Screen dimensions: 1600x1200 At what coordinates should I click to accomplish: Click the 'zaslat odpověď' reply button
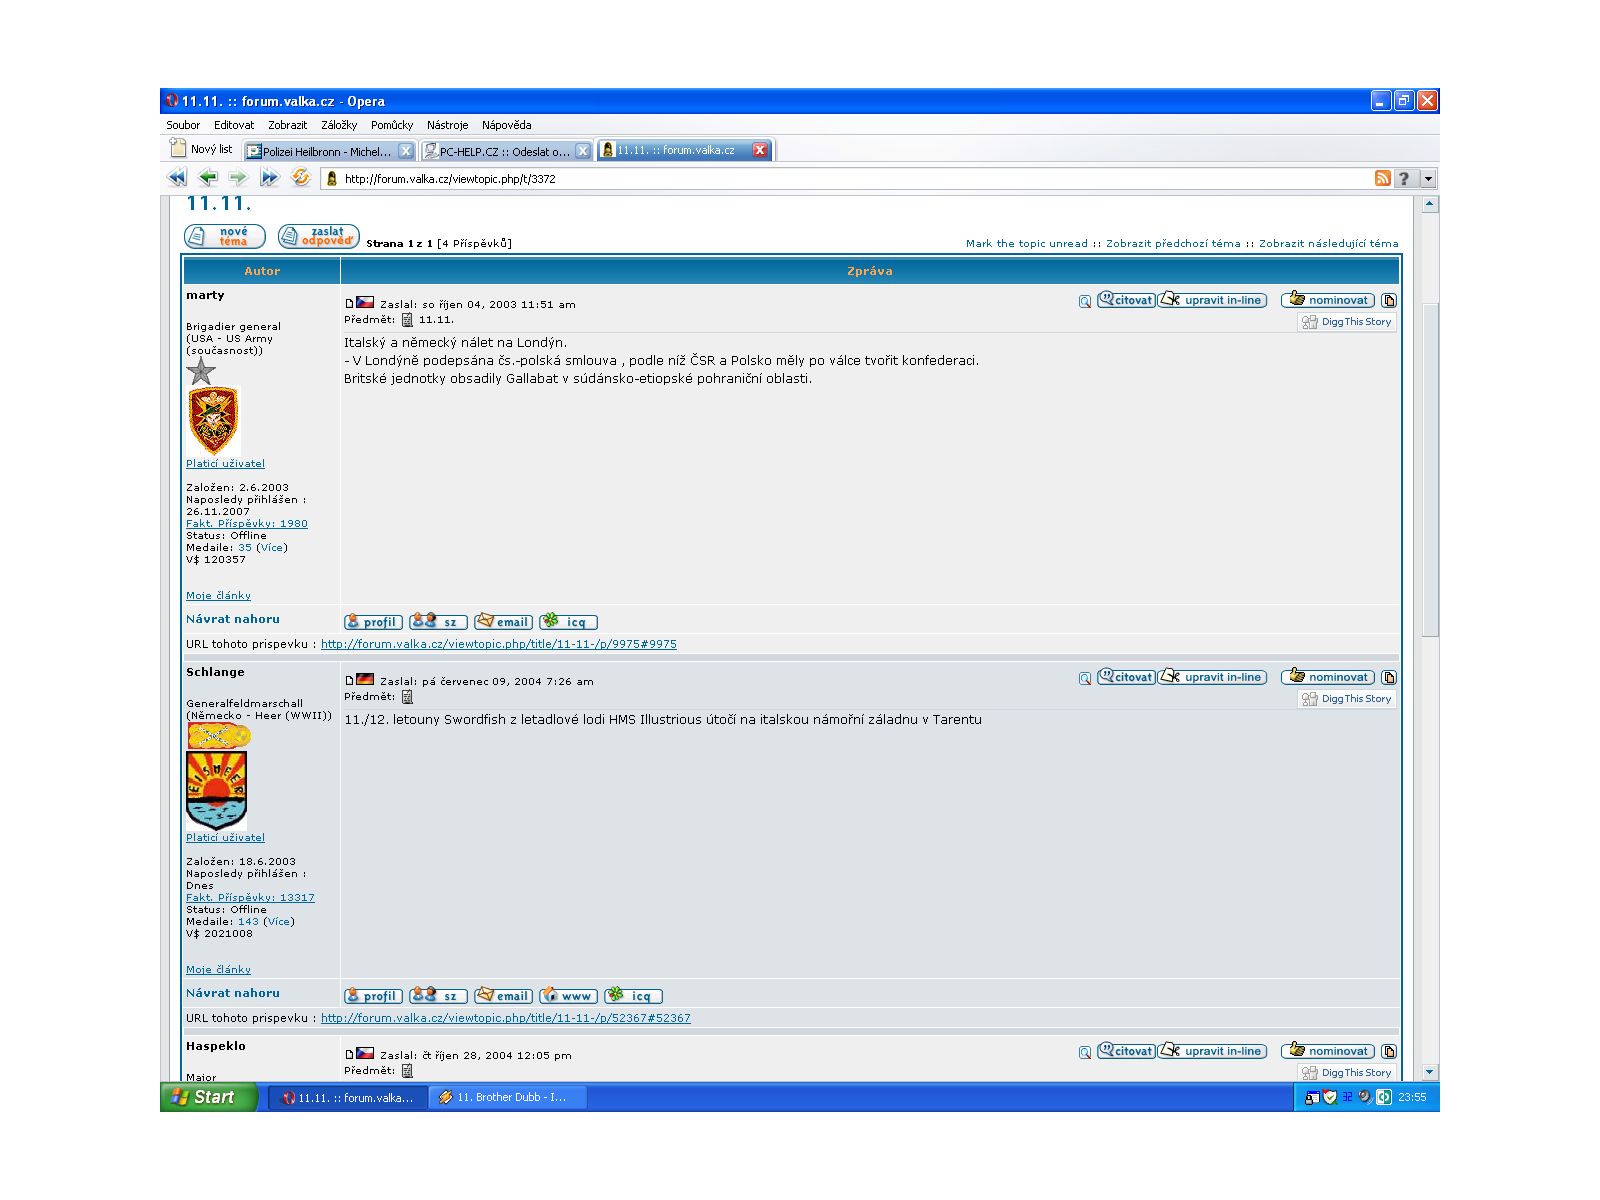click(x=318, y=237)
